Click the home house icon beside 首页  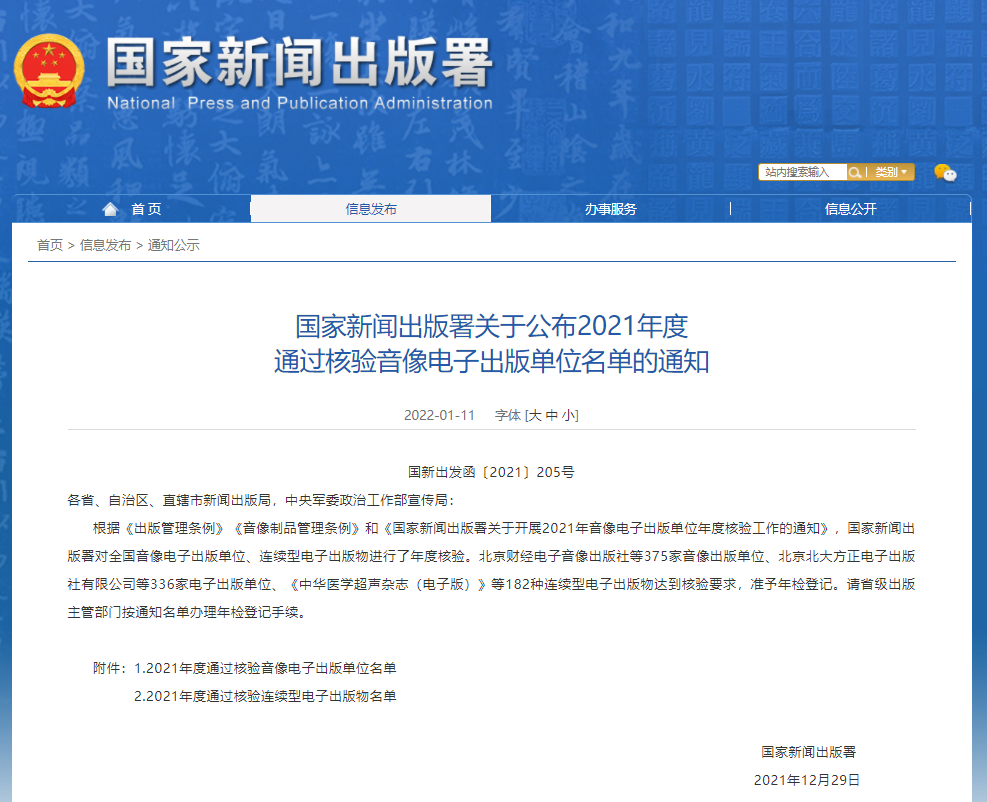tap(110, 208)
